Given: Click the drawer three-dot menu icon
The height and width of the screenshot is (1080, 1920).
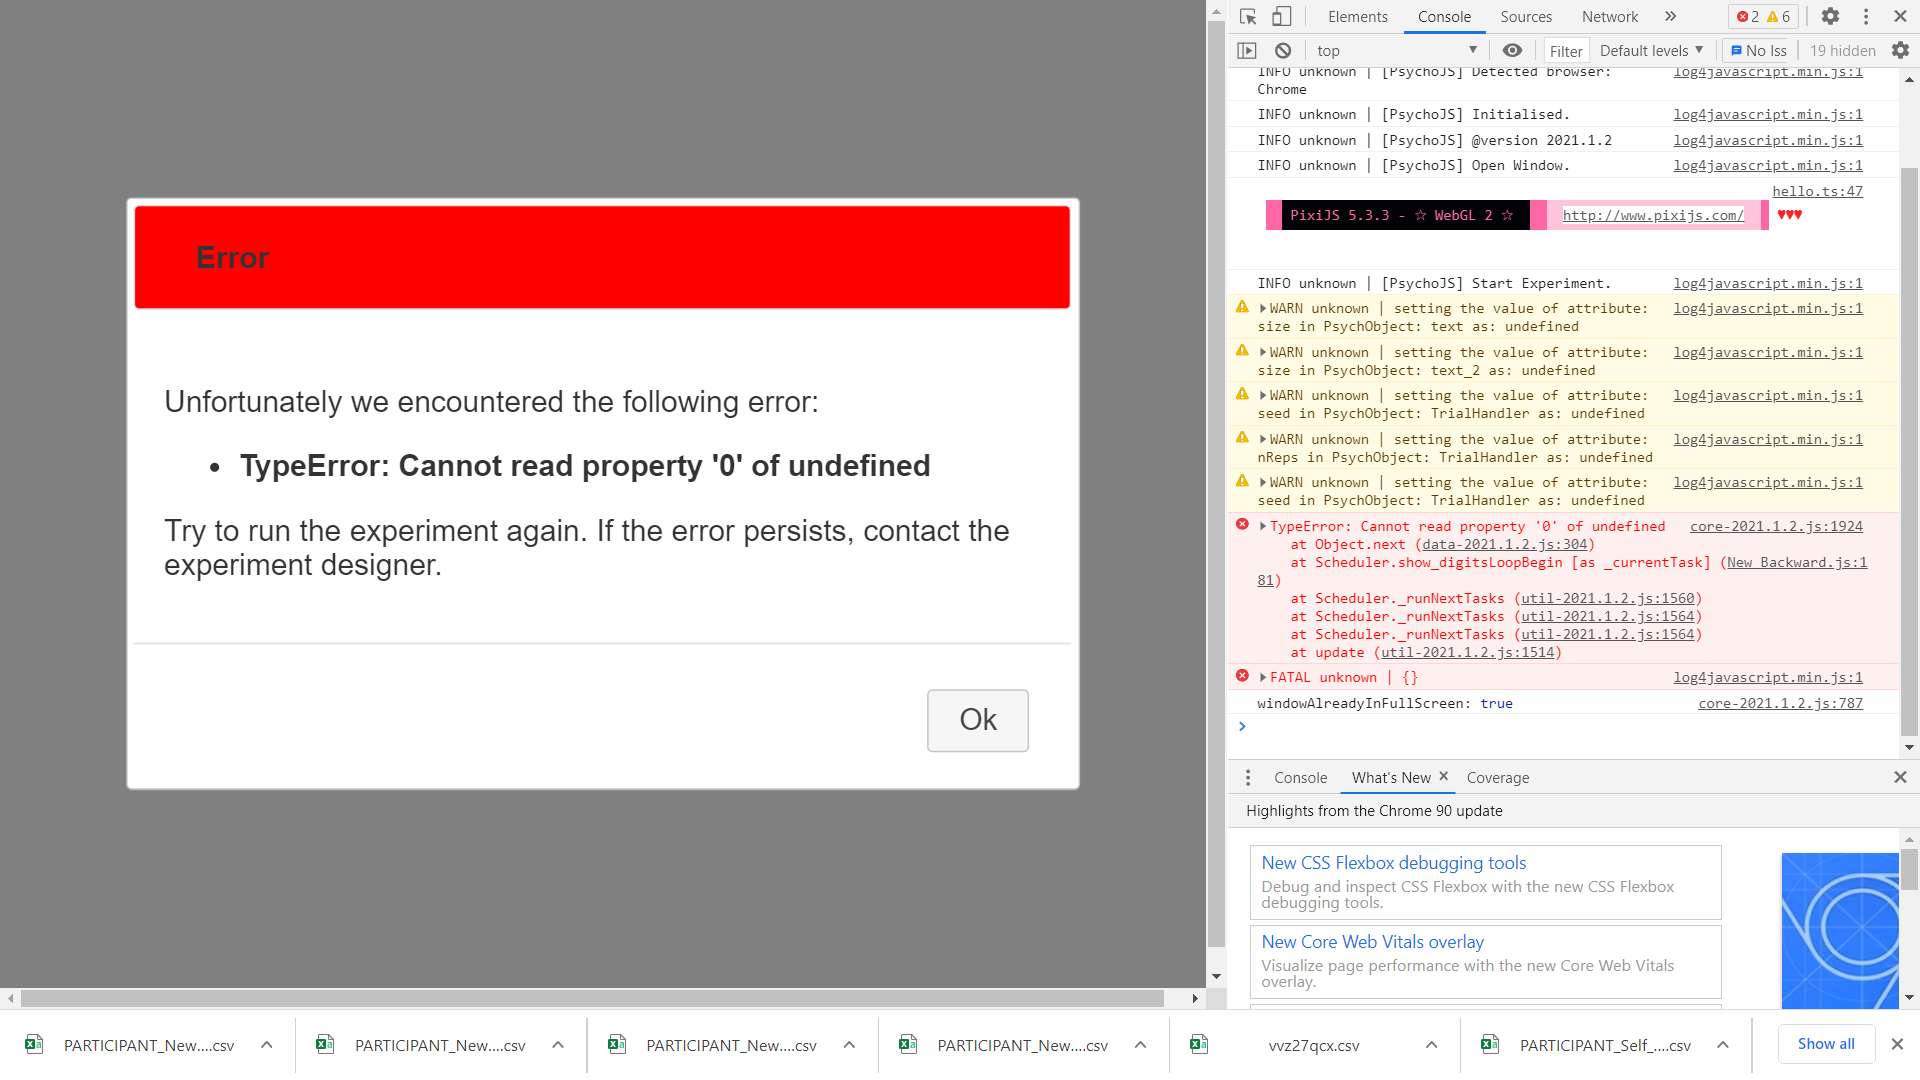Looking at the screenshot, I should (x=1247, y=778).
